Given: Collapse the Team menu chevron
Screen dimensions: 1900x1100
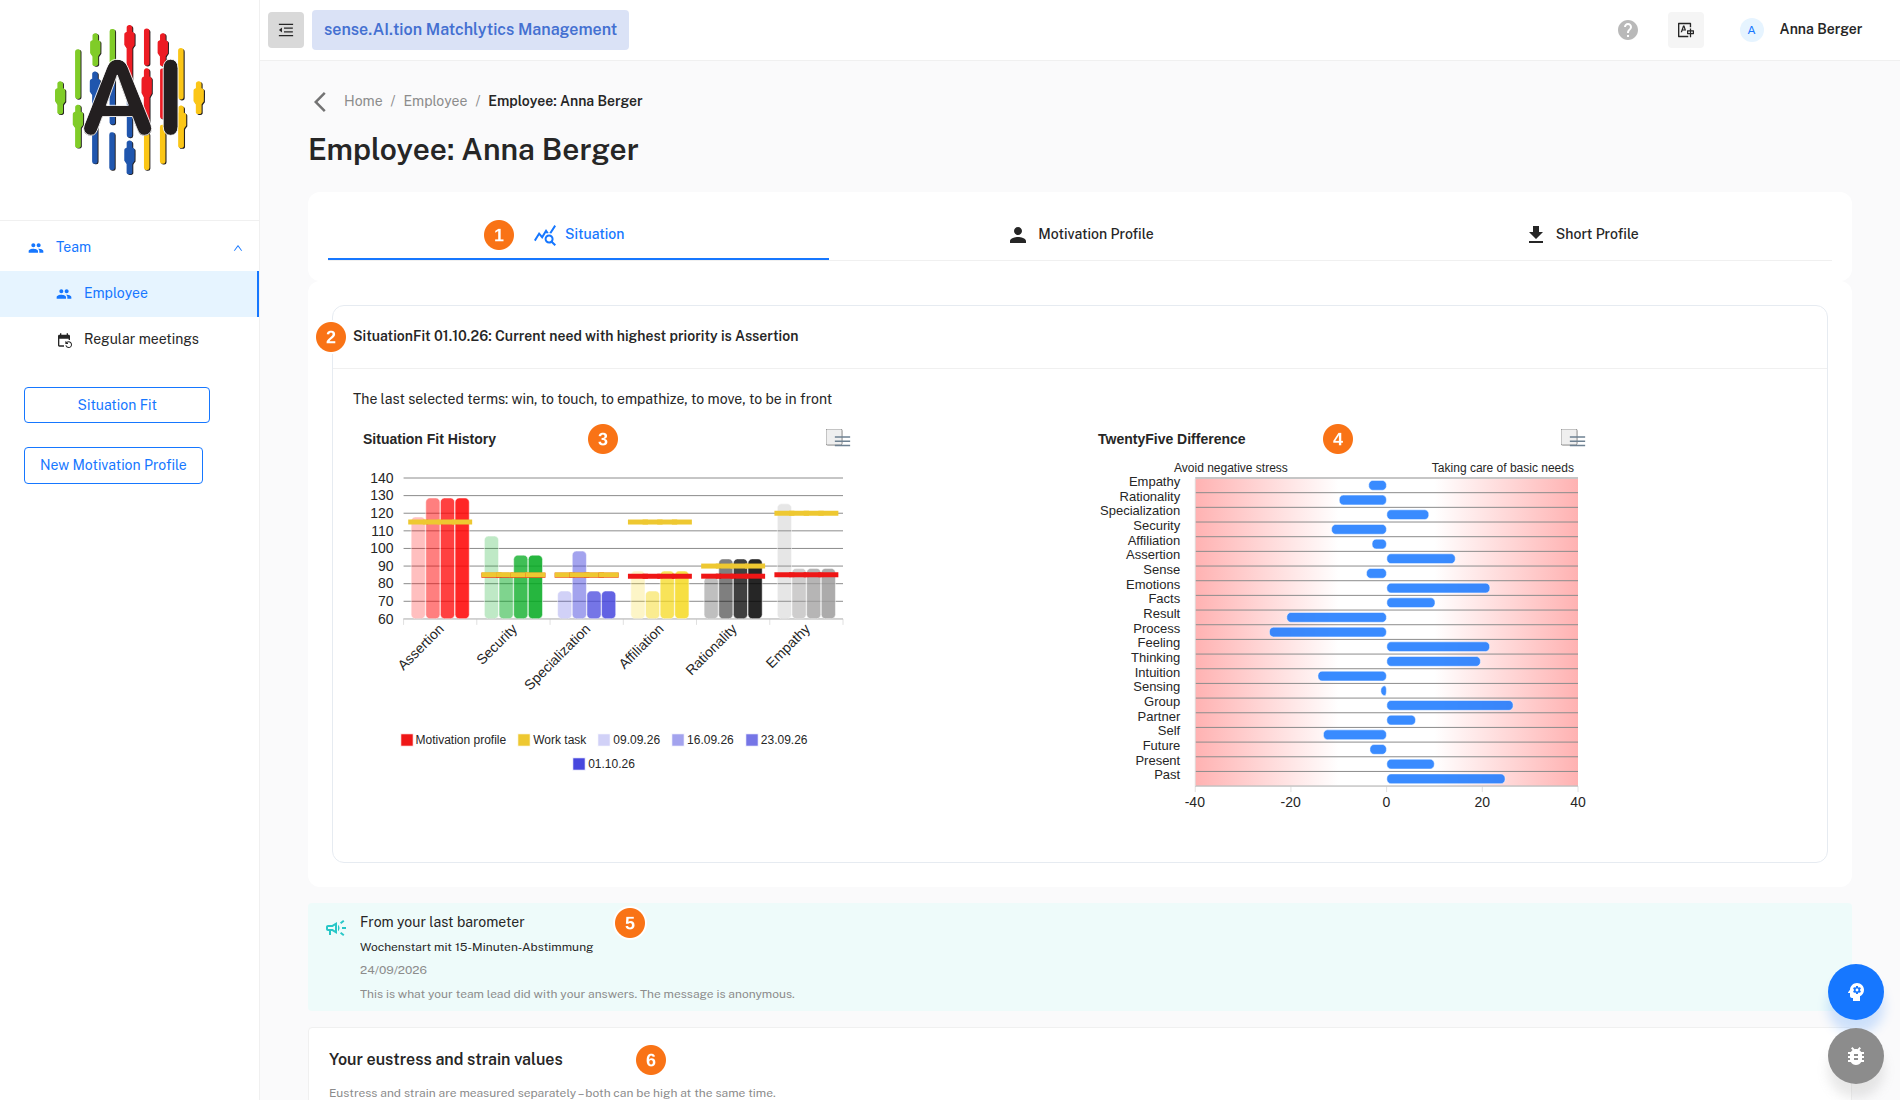Looking at the screenshot, I should pos(238,248).
